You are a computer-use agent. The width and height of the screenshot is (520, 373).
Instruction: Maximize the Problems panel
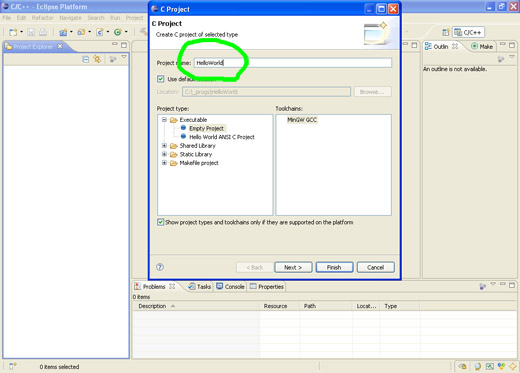click(512, 285)
